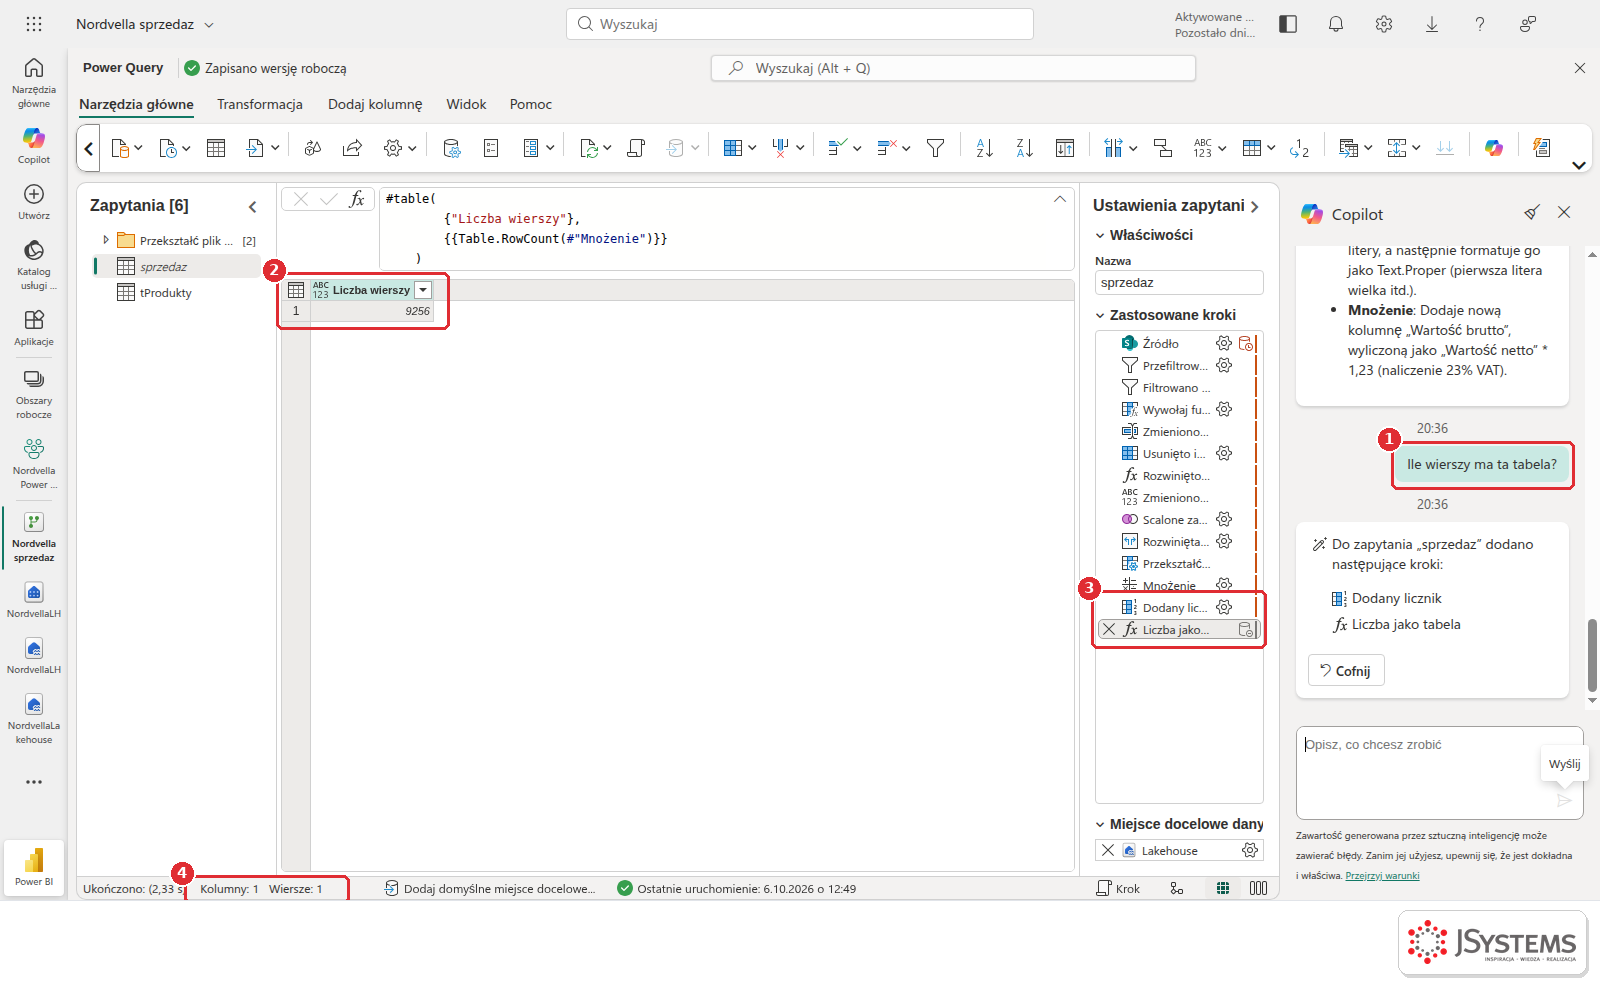Image resolution: width=1600 pixels, height=984 pixels.
Task: Open Aplikacje in the left sidebar
Action: 34,327
